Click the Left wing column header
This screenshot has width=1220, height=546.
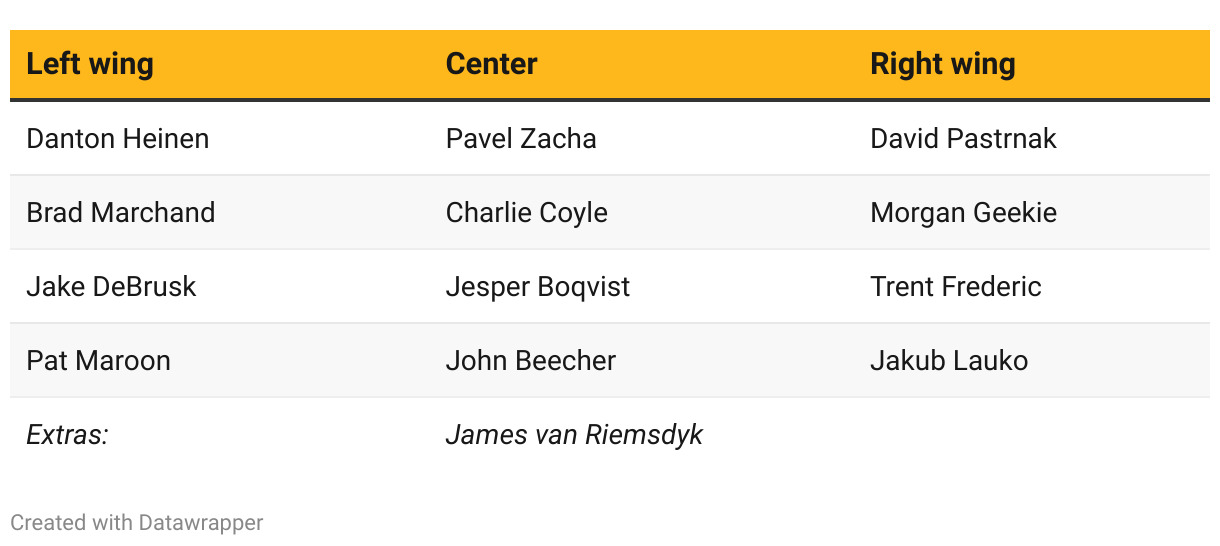click(x=90, y=64)
